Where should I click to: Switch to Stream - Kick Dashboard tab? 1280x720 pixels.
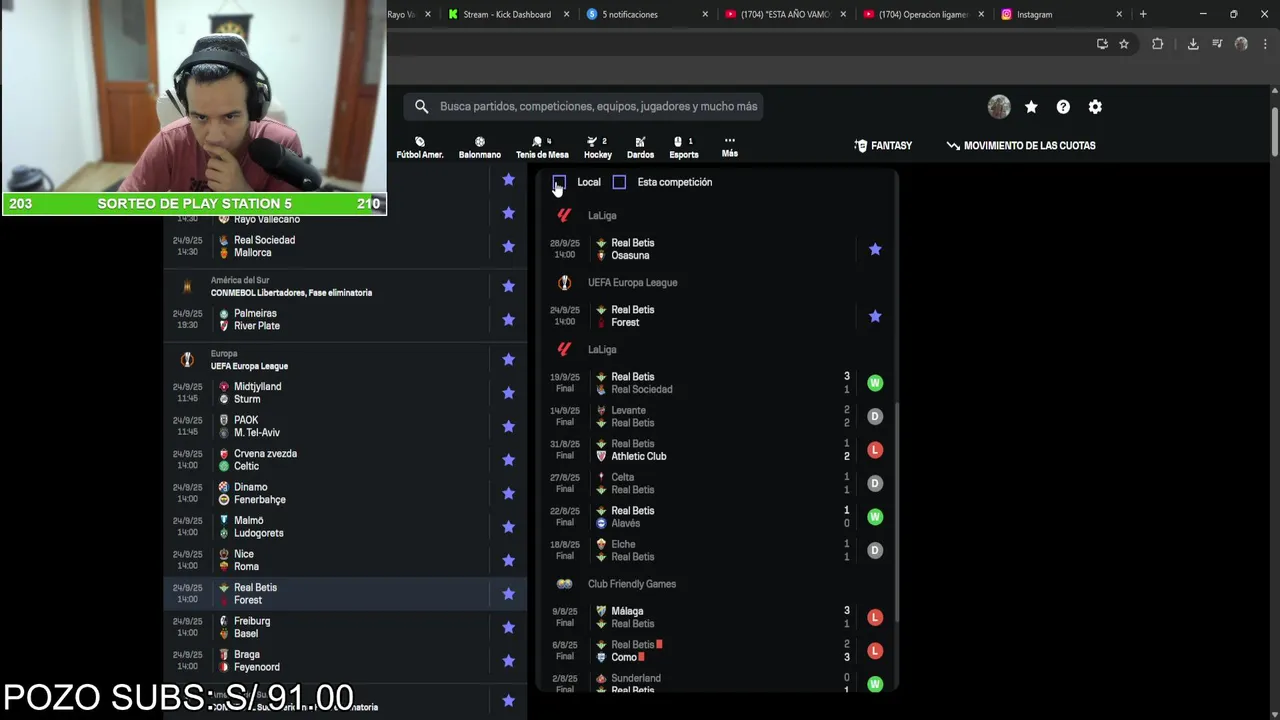click(x=507, y=15)
